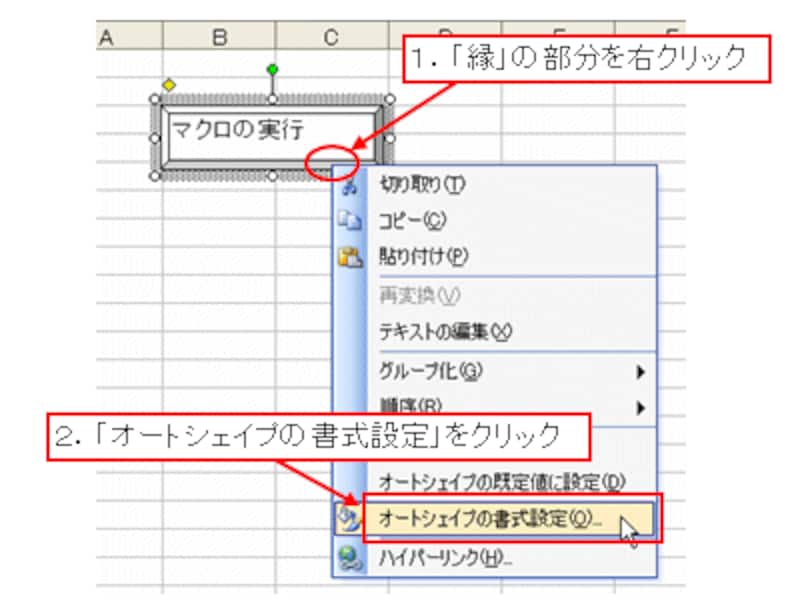Select the bottom-left resize handle of the shape

point(155,176)
